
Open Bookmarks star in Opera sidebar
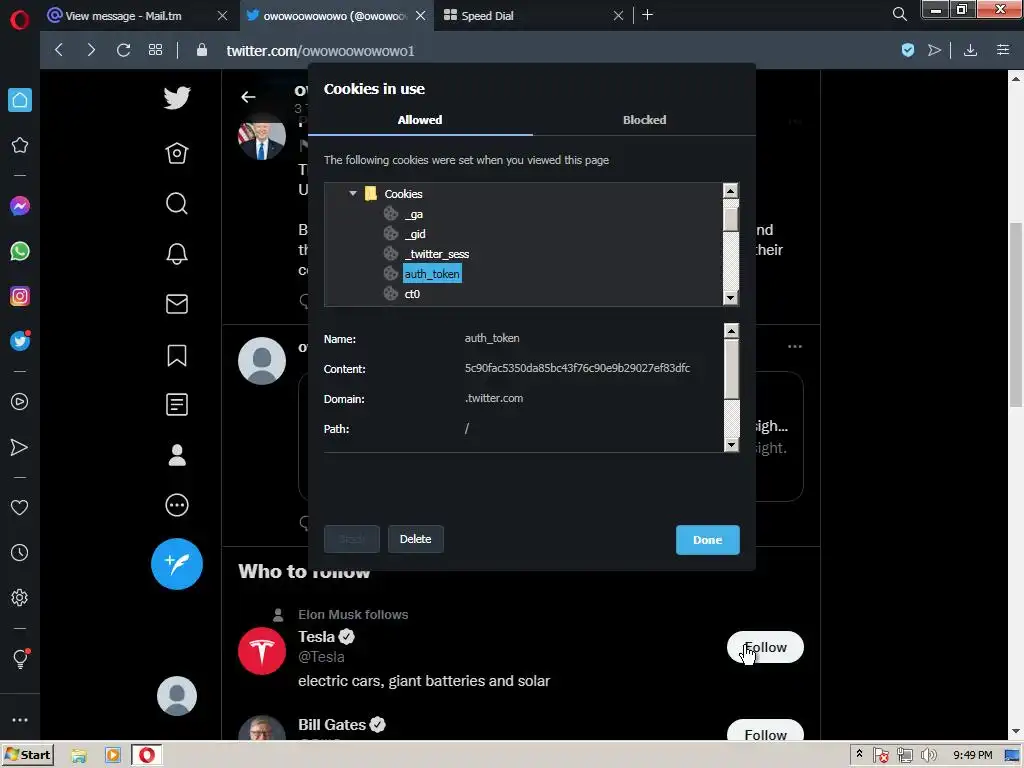(20, 145)
